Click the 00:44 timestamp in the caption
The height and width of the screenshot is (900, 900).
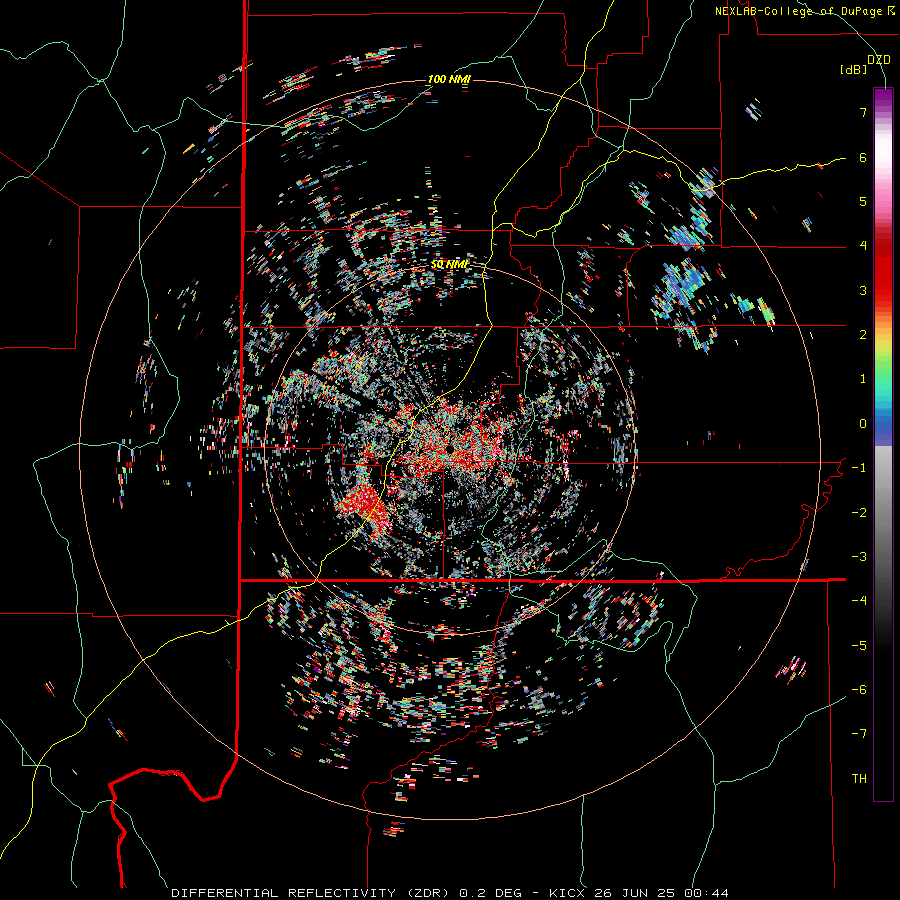(707, 893)
